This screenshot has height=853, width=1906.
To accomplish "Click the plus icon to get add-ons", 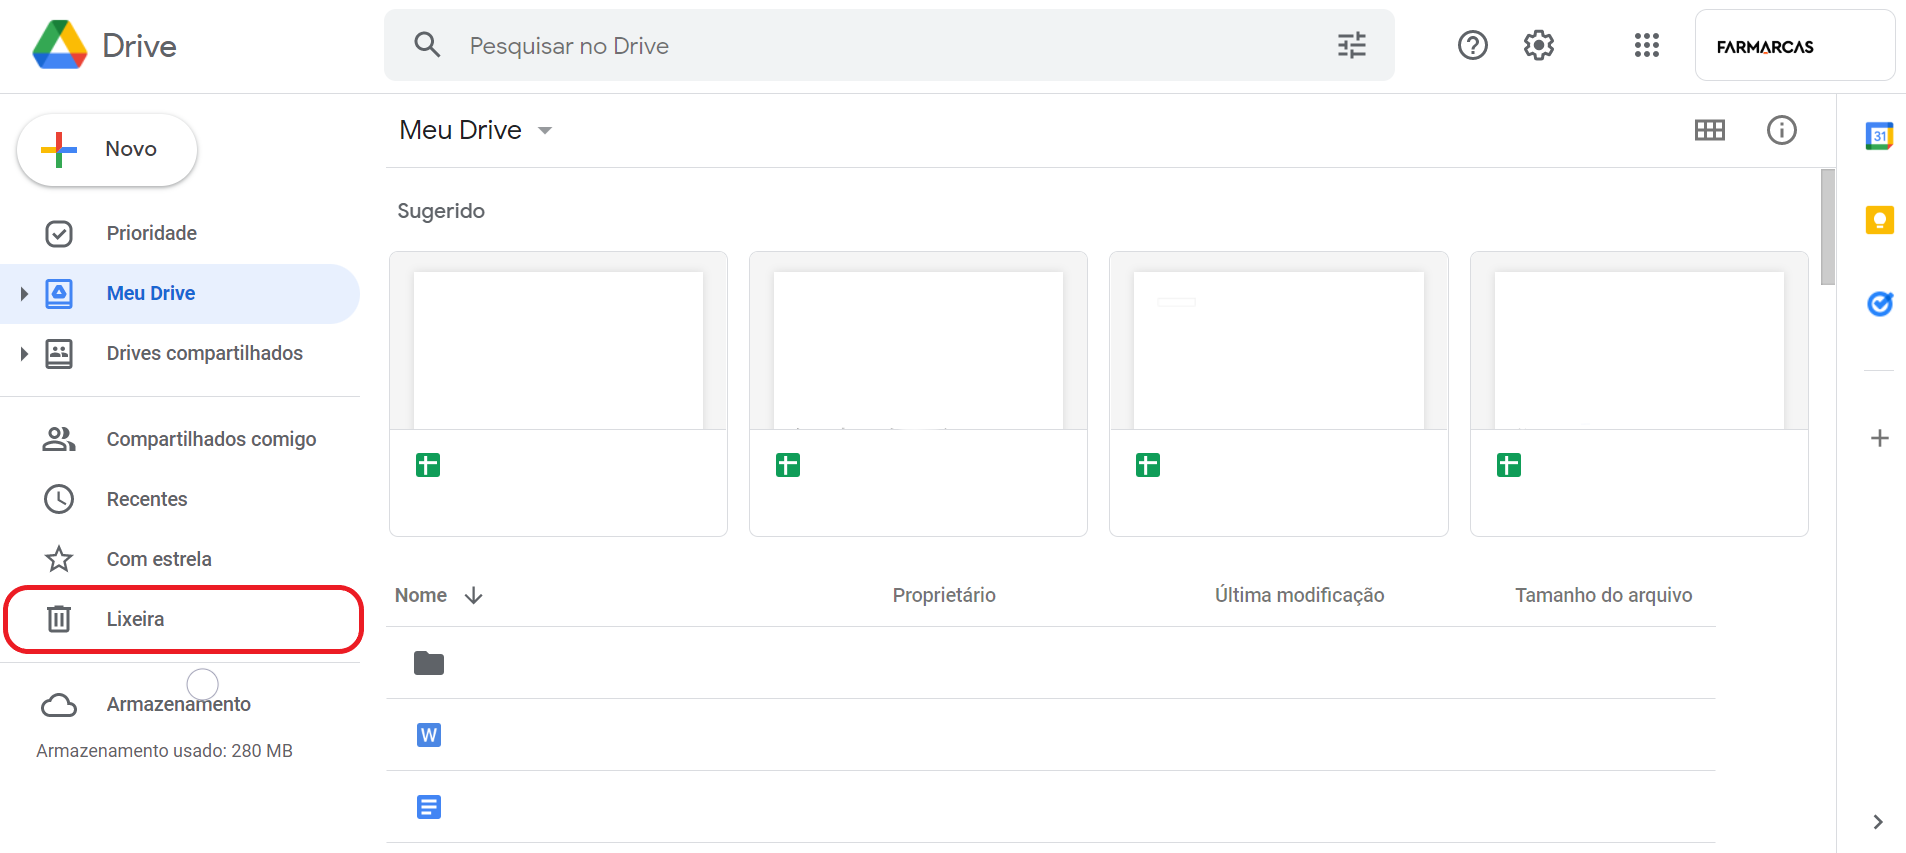I will (x=1879, y=438).
